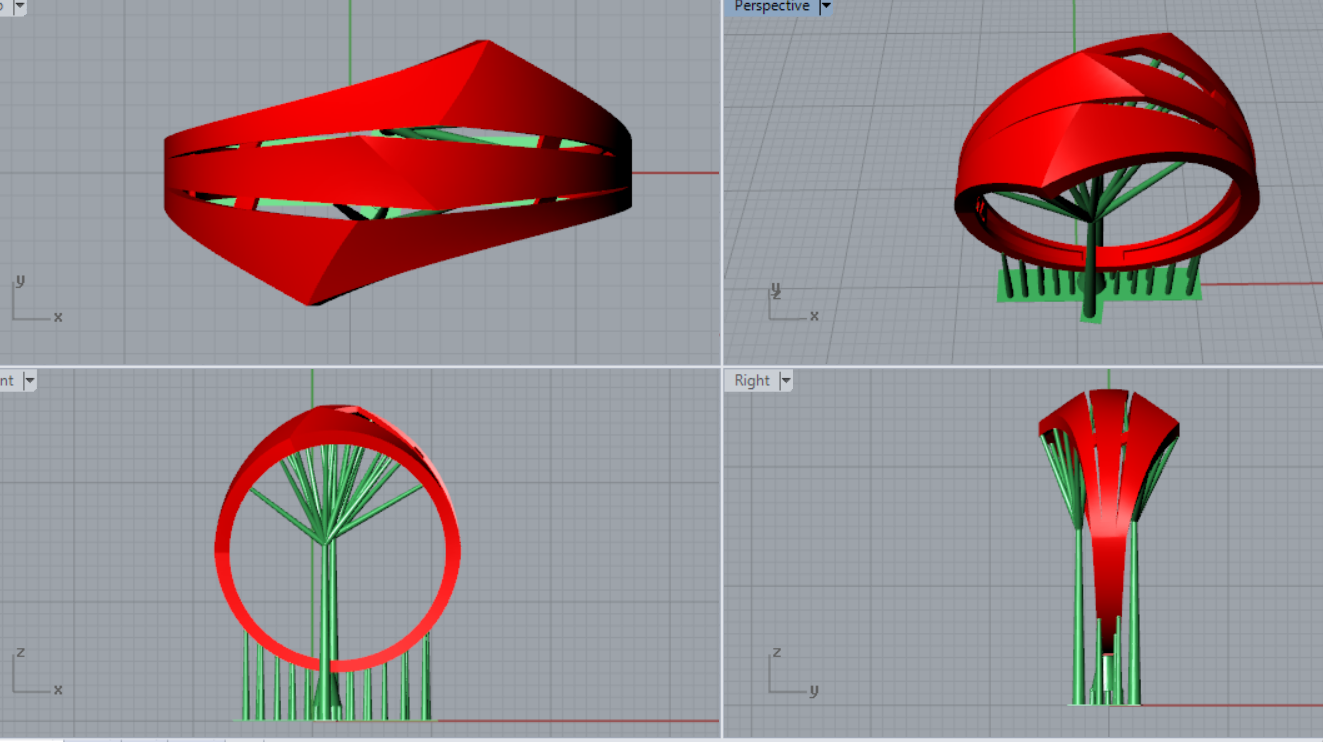Click the Right viewport title label

(x=752, y=380)
